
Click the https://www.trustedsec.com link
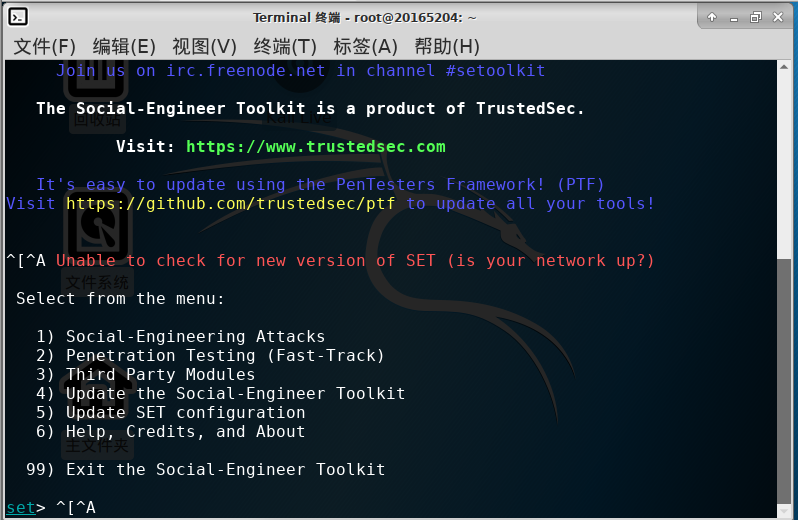point(316,147)
